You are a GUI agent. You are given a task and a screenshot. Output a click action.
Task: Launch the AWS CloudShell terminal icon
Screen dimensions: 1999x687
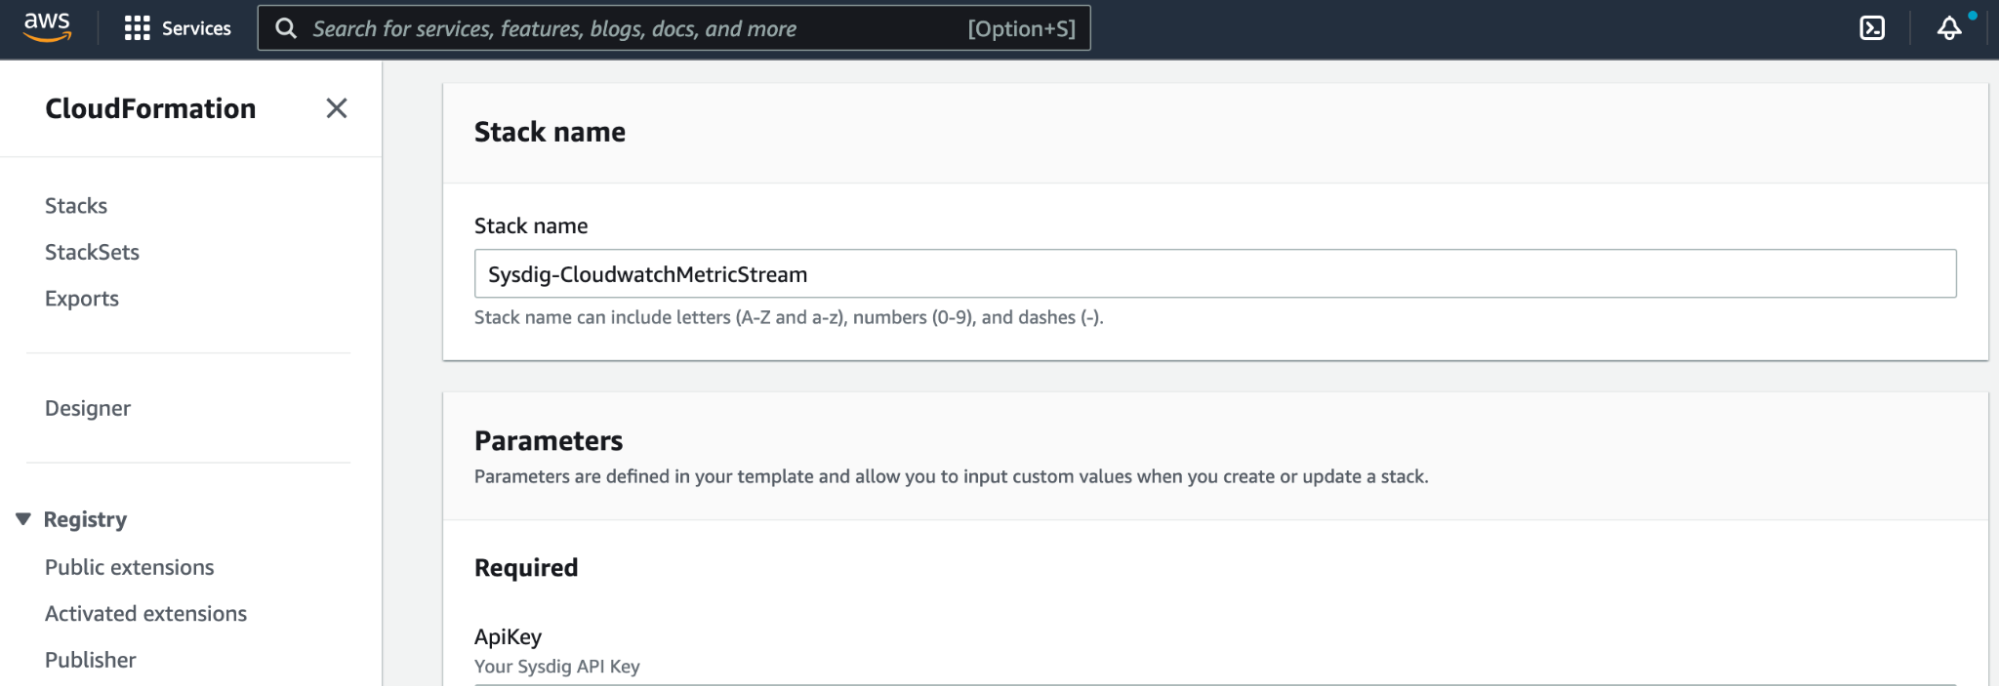(1870, 27)
